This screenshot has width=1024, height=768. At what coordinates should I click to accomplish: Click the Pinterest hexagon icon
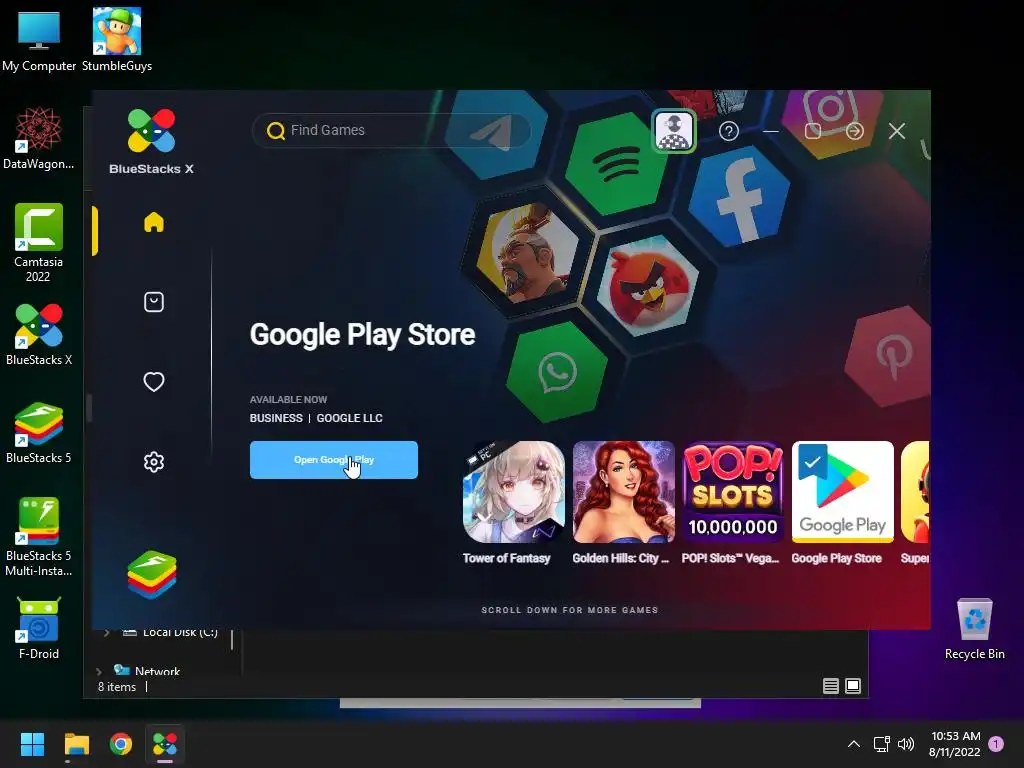(x=889, y=355)
